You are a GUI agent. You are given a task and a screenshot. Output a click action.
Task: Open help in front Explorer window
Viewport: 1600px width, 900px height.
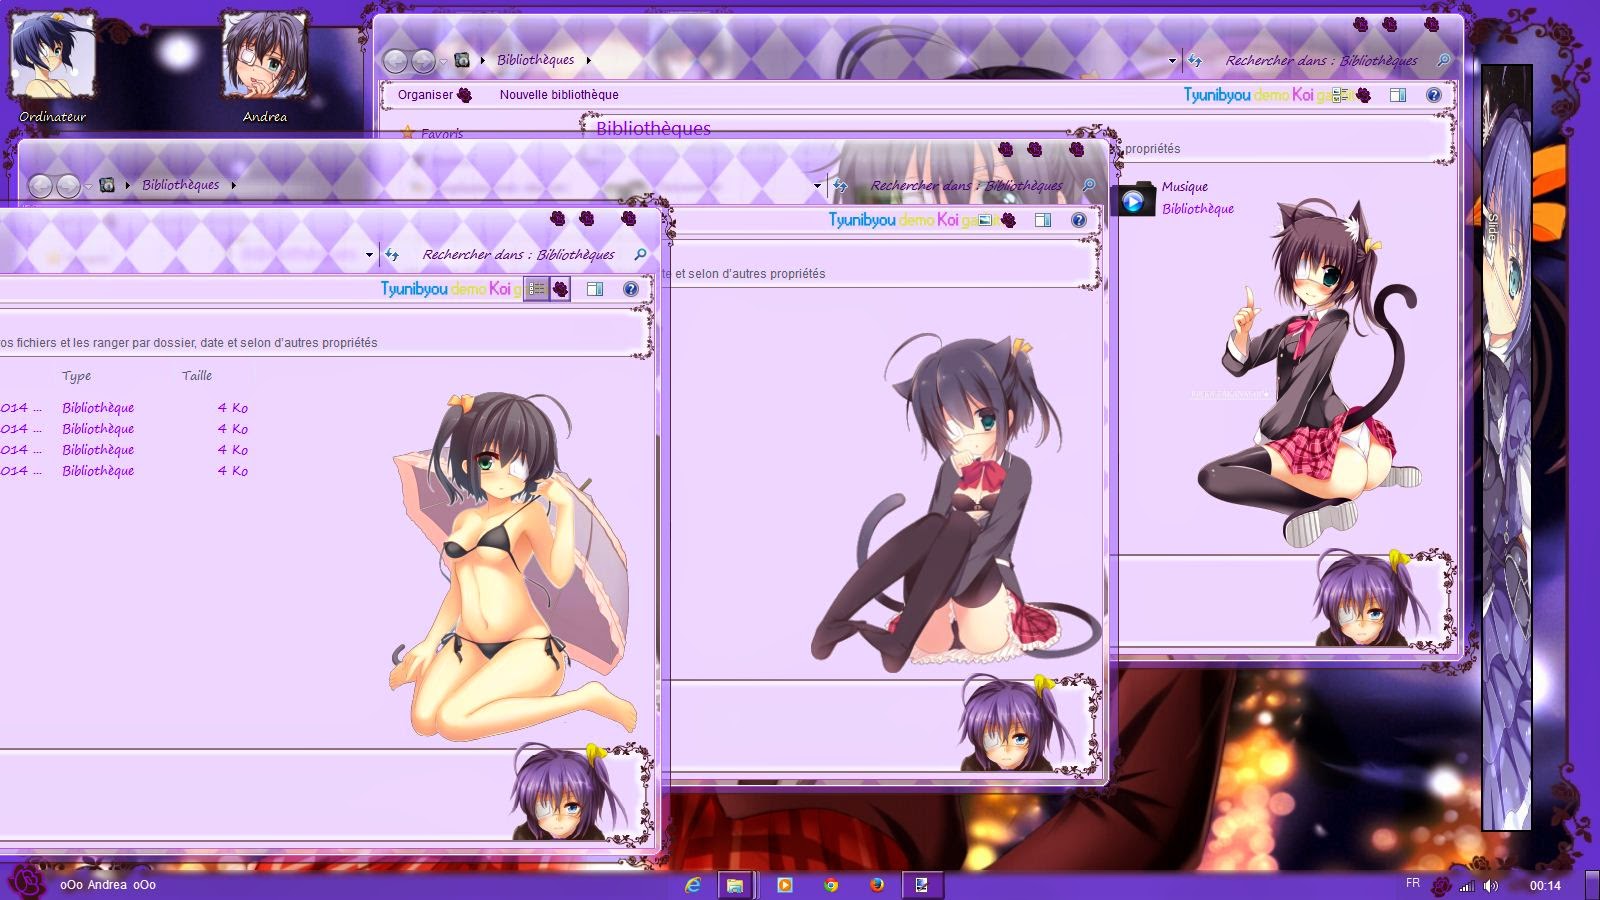coord(631,289)
